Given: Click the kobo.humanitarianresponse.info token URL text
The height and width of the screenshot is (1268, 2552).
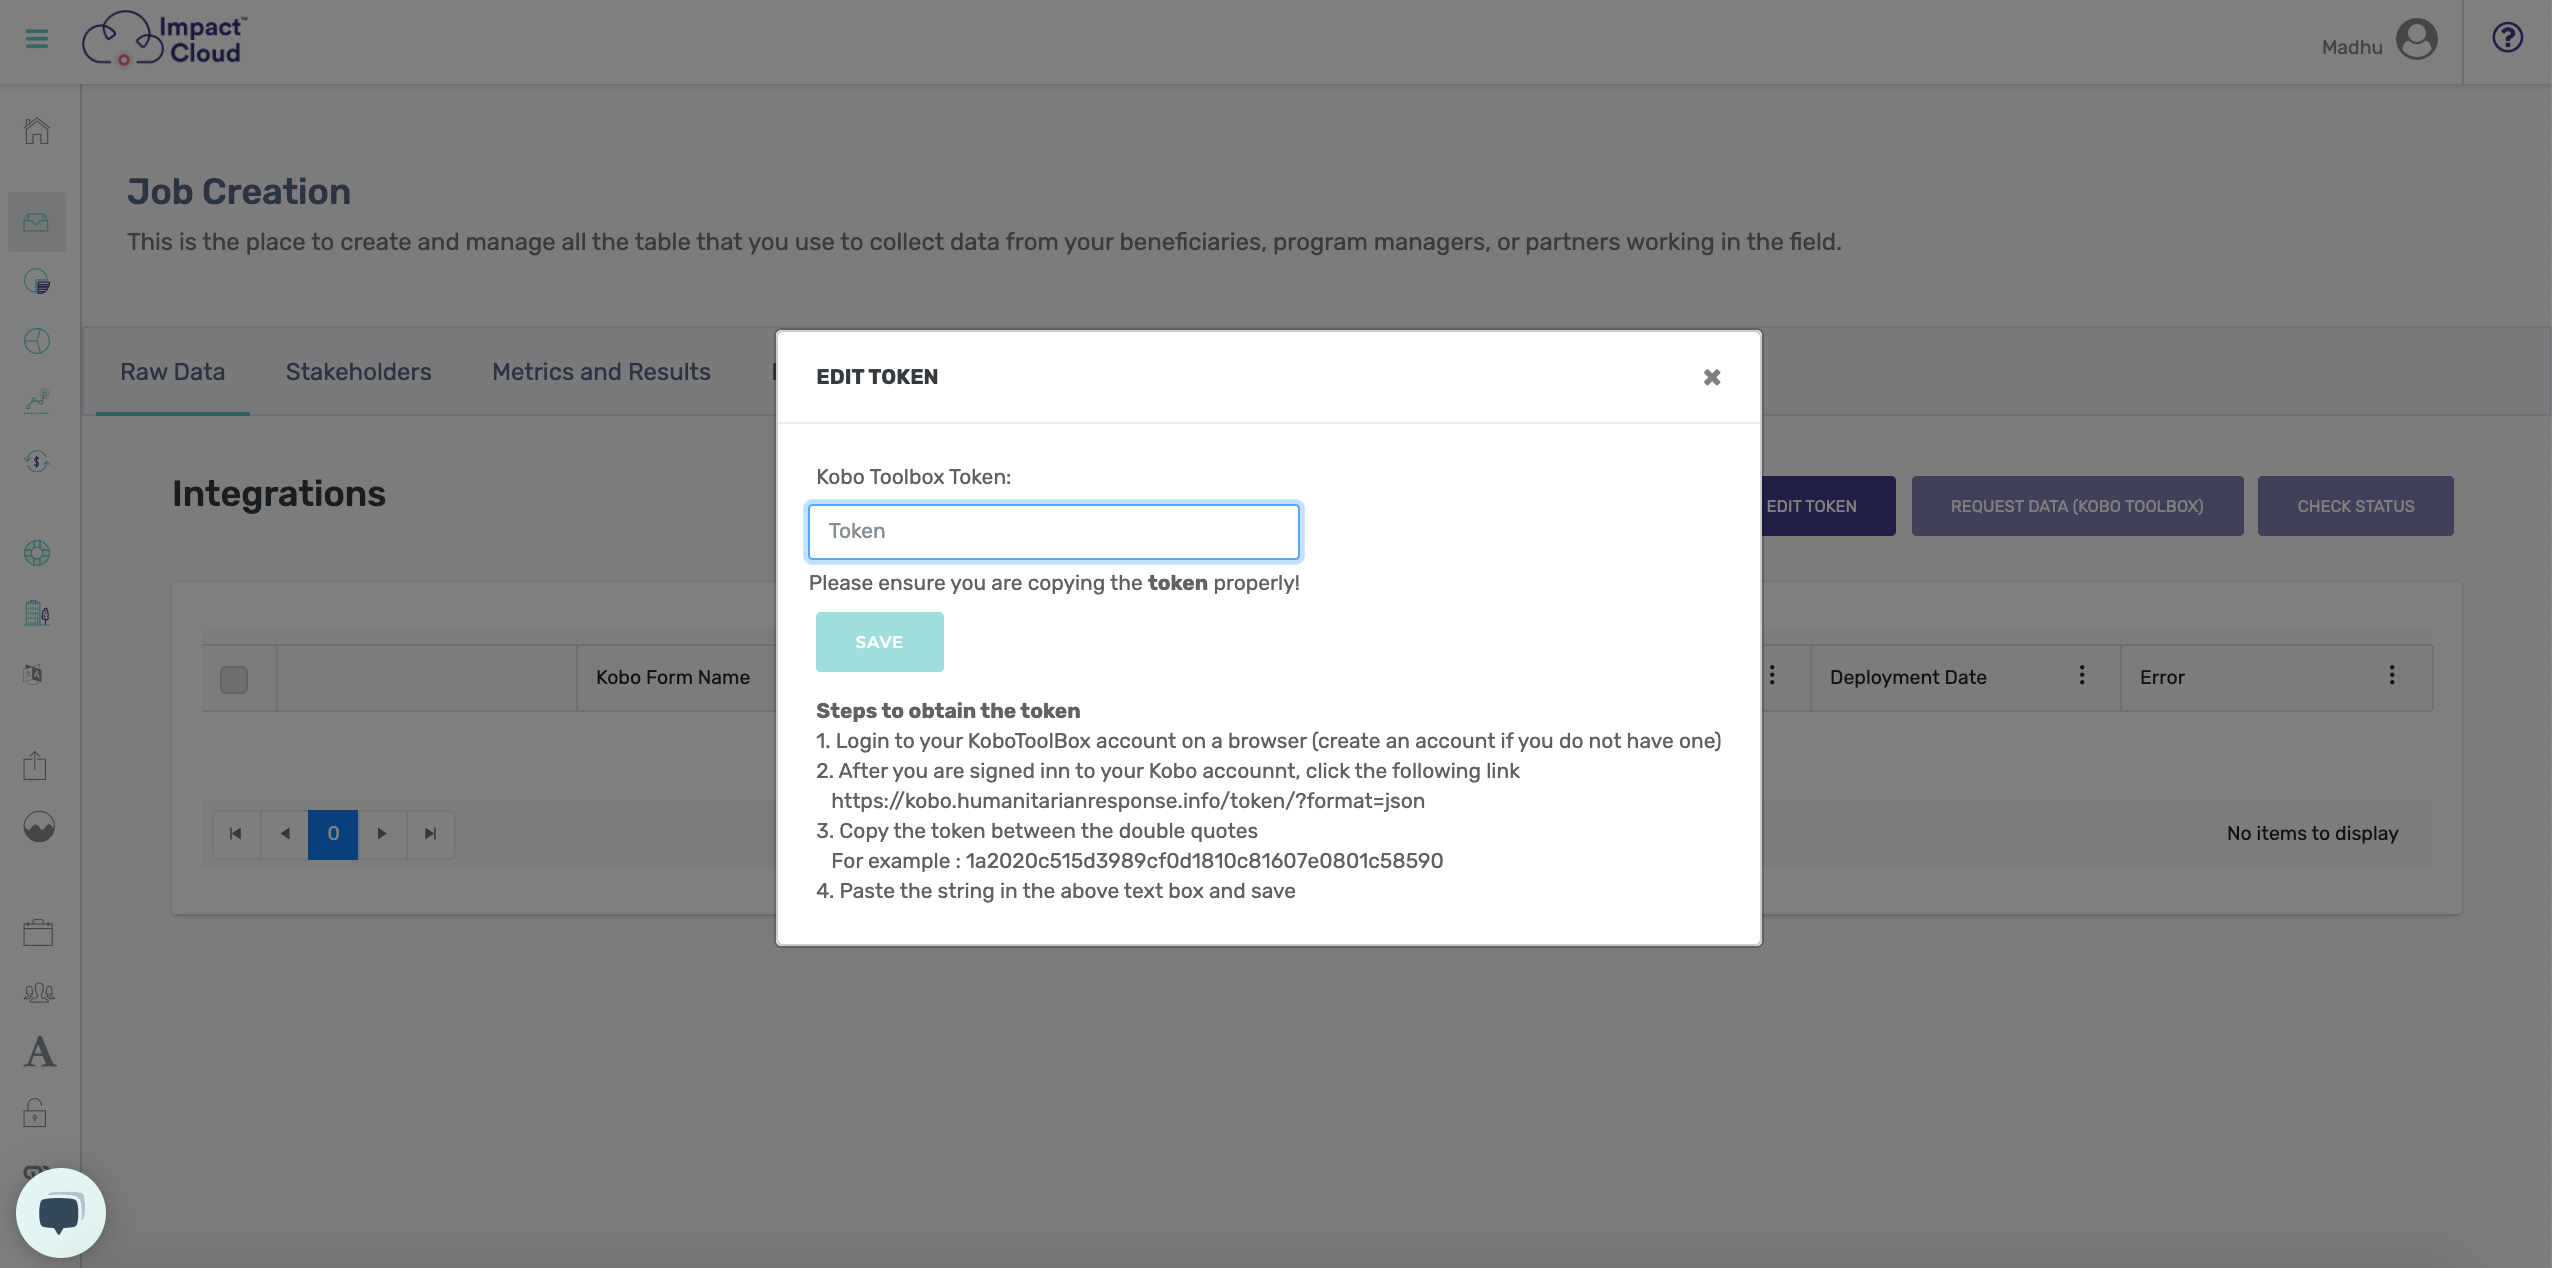Looking at the screenshot, I should coord(1128,801).
